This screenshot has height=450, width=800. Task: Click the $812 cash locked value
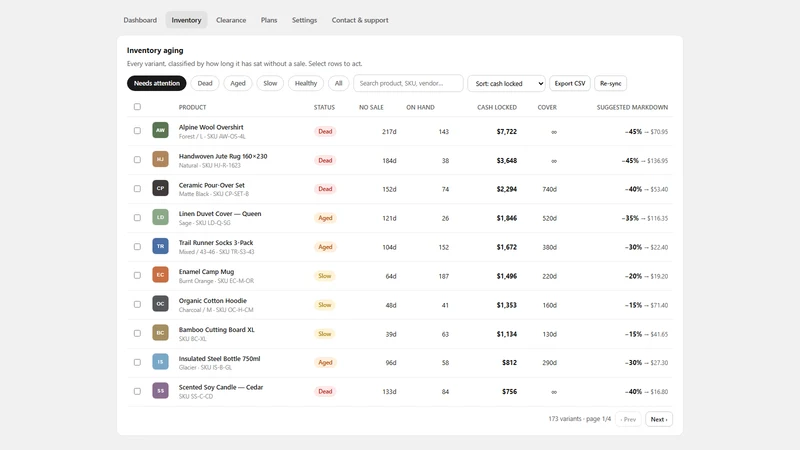tap(509, 362)
